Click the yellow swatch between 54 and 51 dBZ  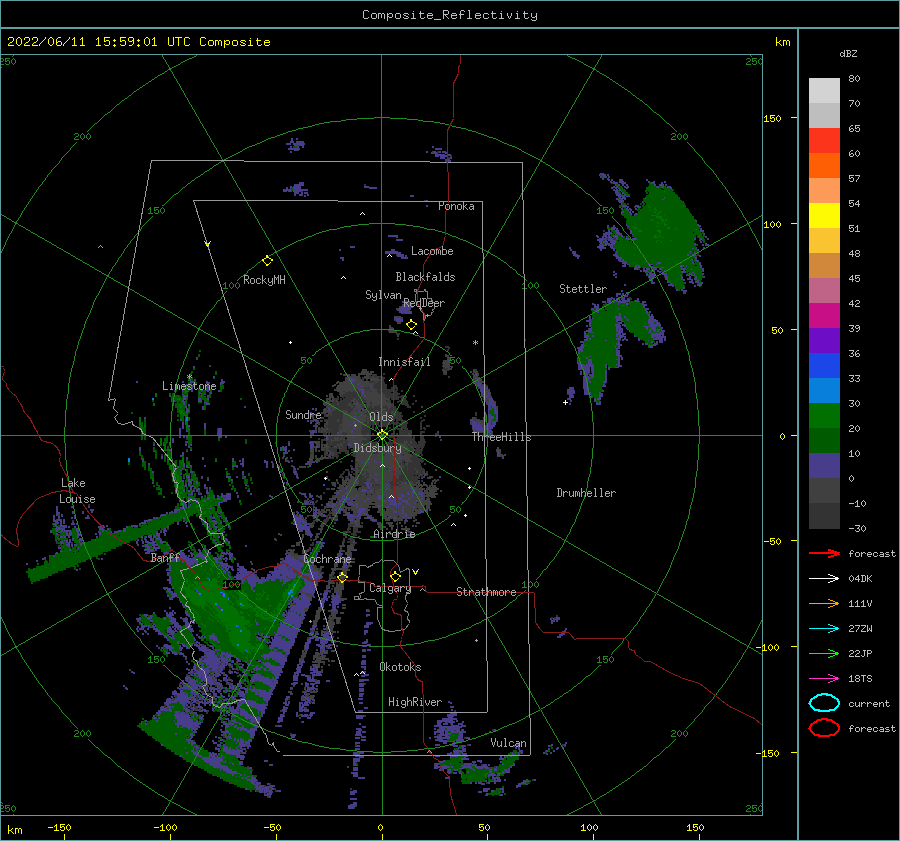(x=824, y=216)
